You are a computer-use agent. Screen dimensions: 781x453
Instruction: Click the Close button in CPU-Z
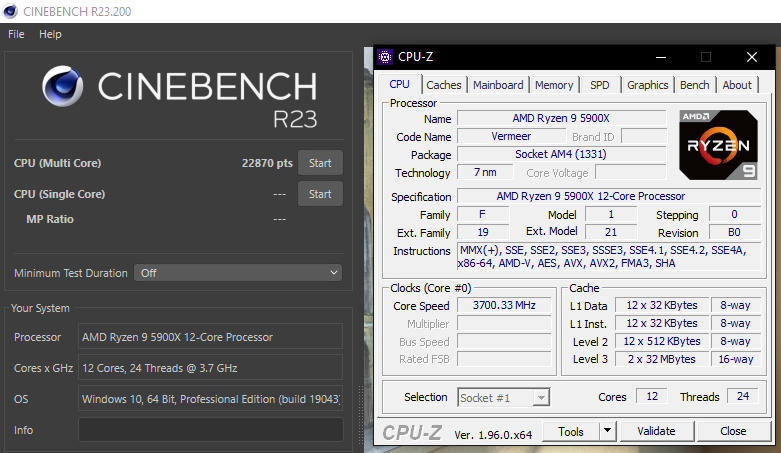(x=733, y=431)
